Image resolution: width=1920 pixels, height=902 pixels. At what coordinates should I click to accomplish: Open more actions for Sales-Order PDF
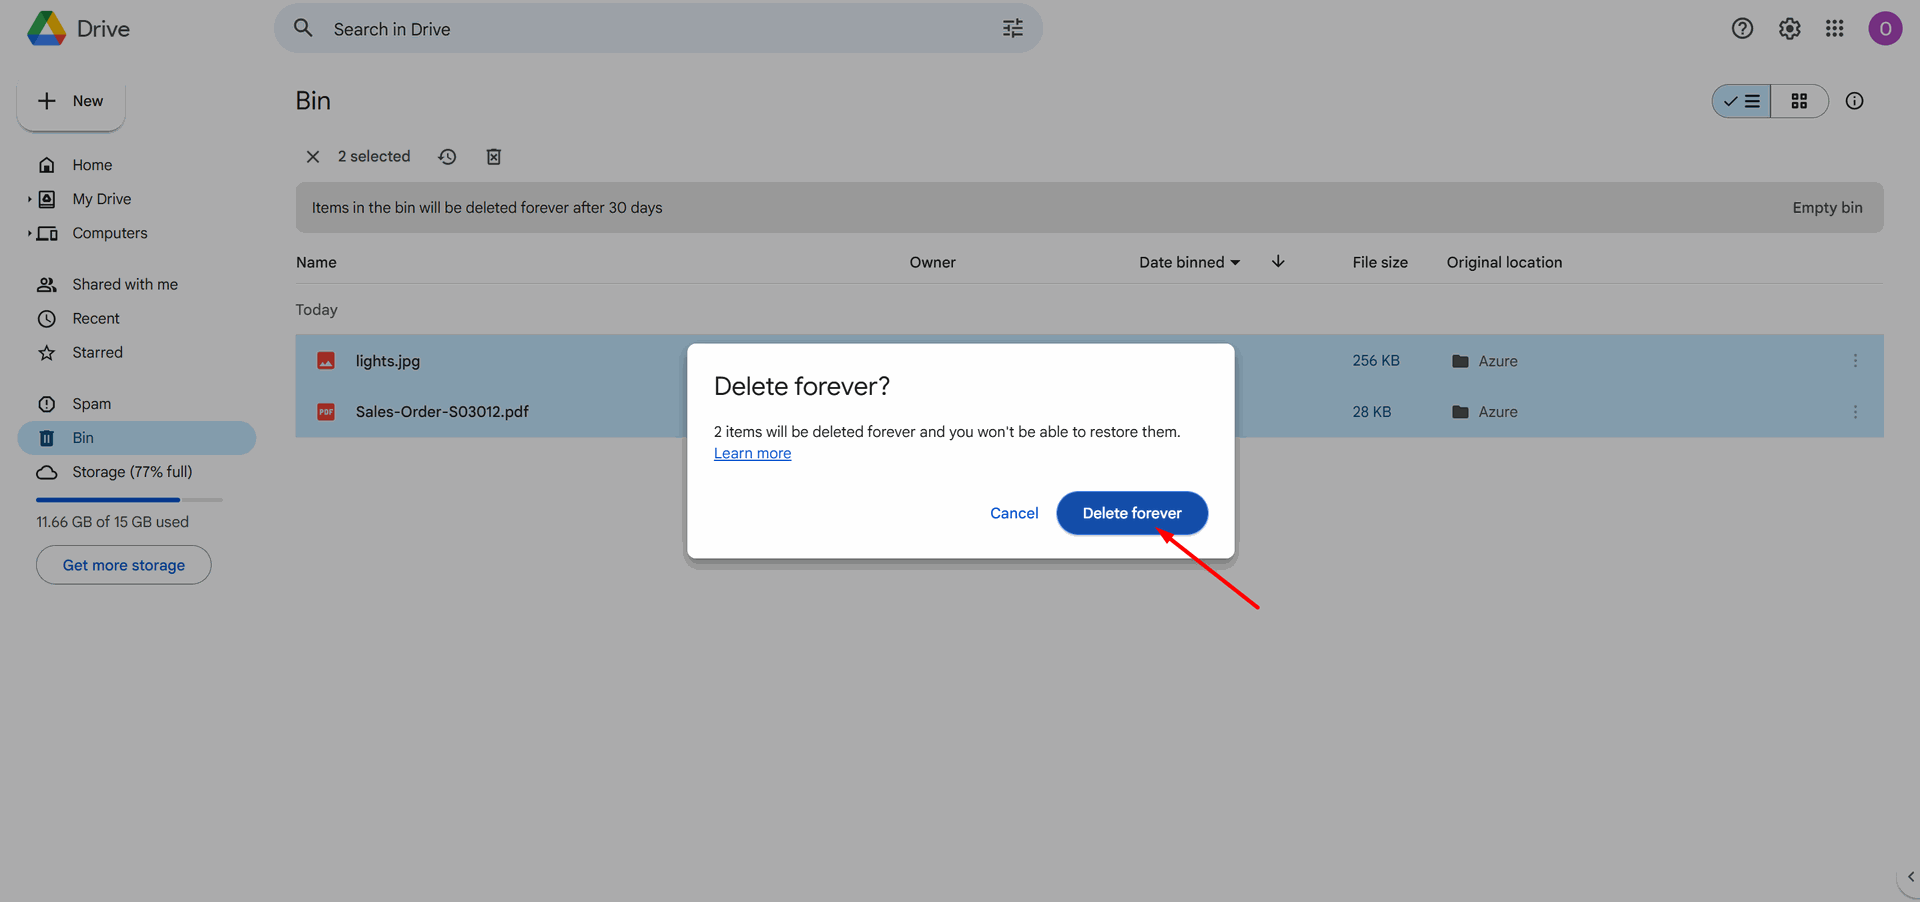pos(1855,412)
